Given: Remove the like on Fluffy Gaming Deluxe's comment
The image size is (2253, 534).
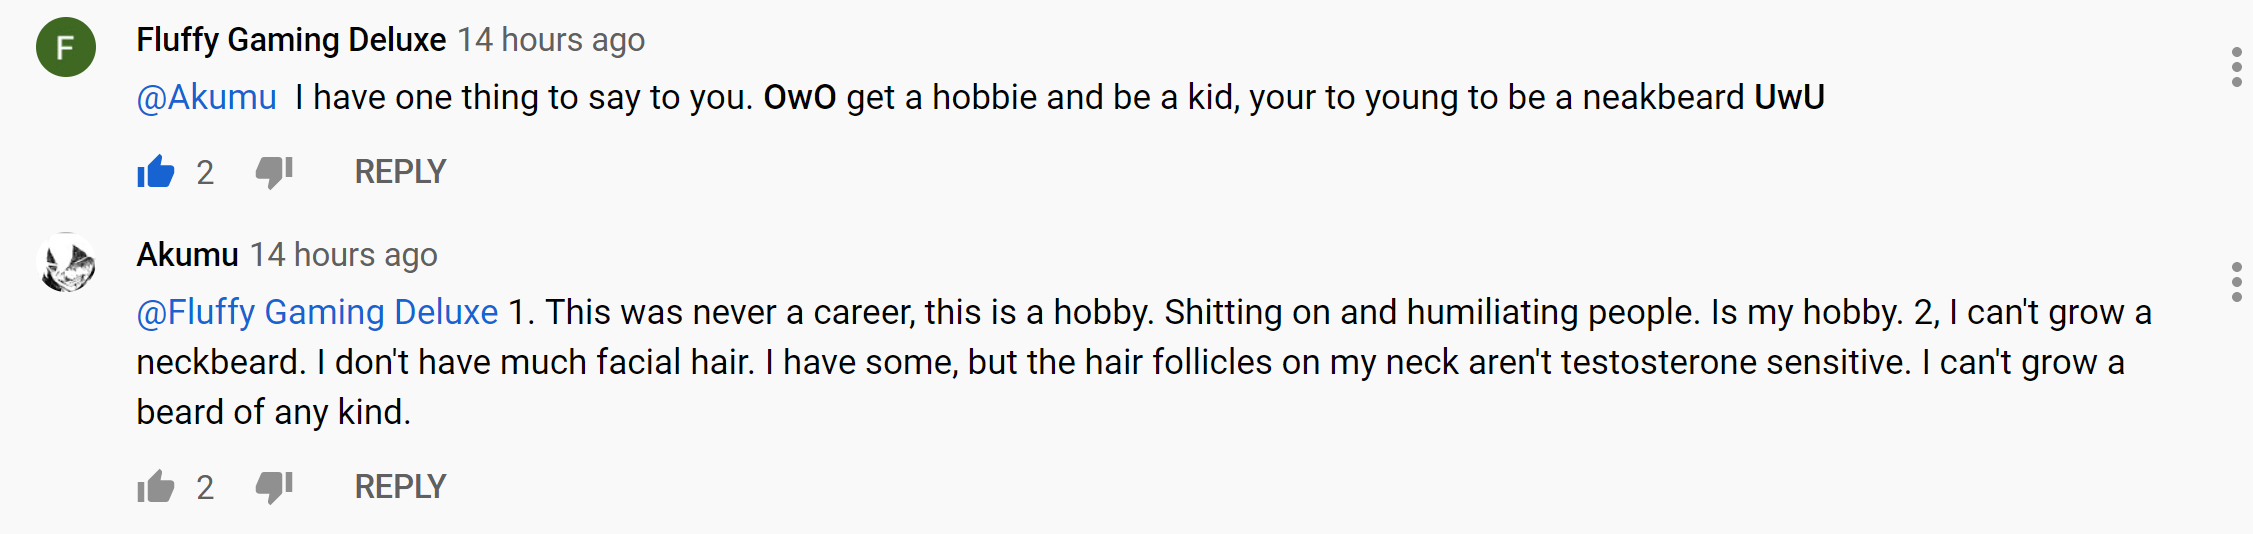Looking at the screenshot, I should 156,172.
